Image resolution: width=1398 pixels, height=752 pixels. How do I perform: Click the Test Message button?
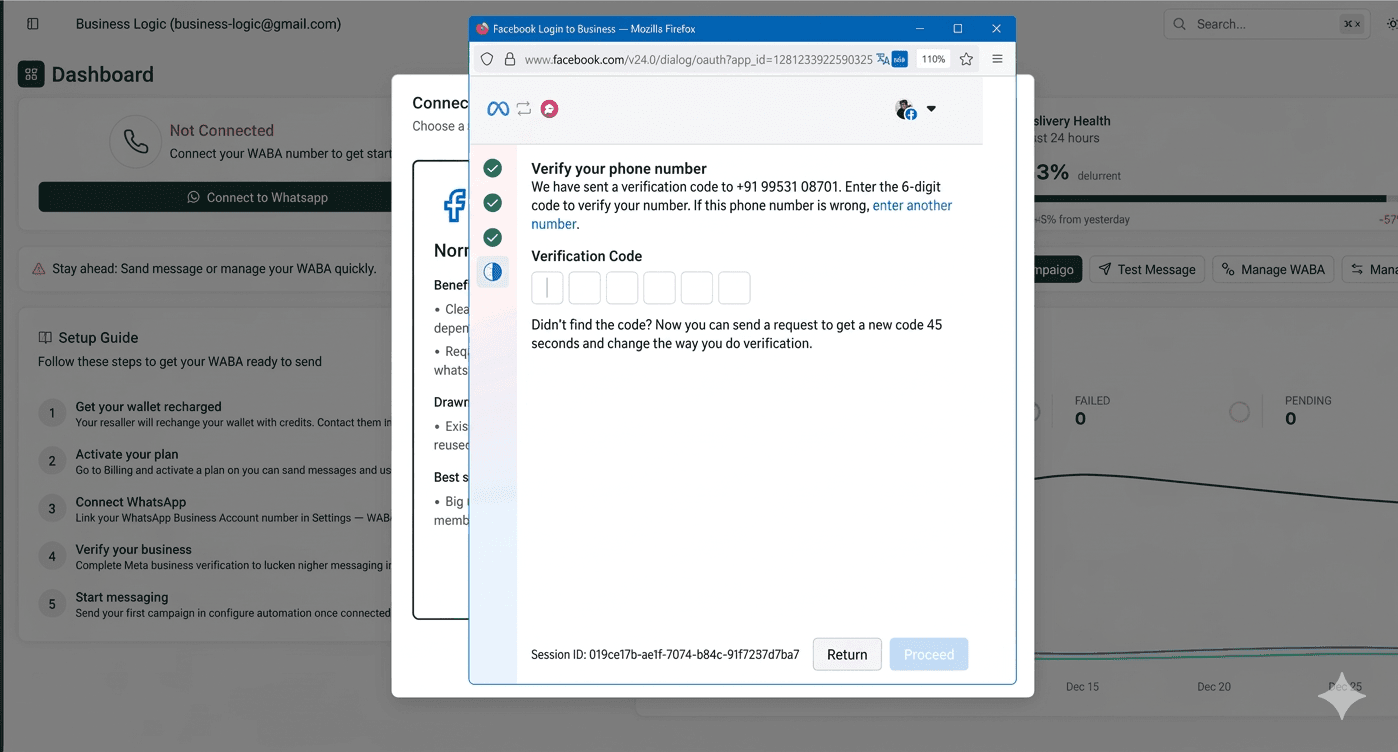(1147, 269)
